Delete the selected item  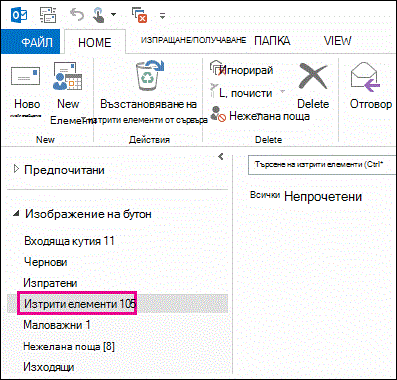tap(313, 87)
